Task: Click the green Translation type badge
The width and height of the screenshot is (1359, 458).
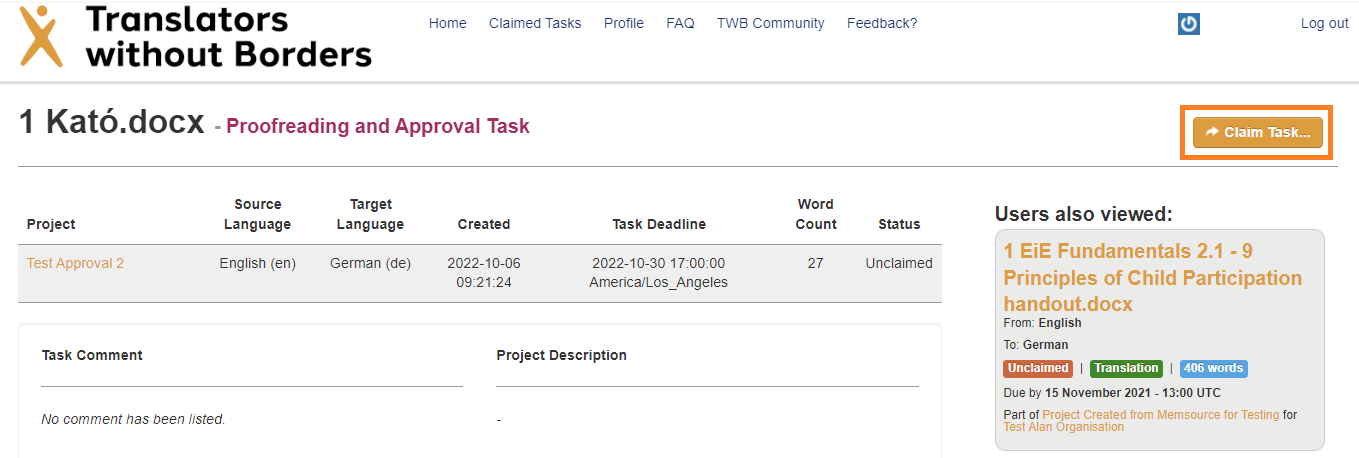Action: point(1126,368)
